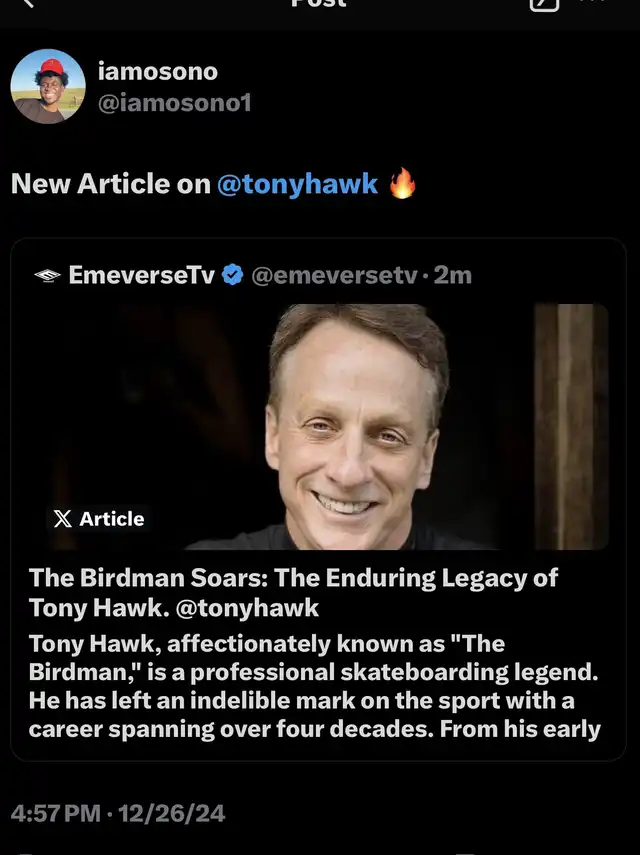Tap the fire emoji in the post
The image size is (640, 855).
click(402, 184)
